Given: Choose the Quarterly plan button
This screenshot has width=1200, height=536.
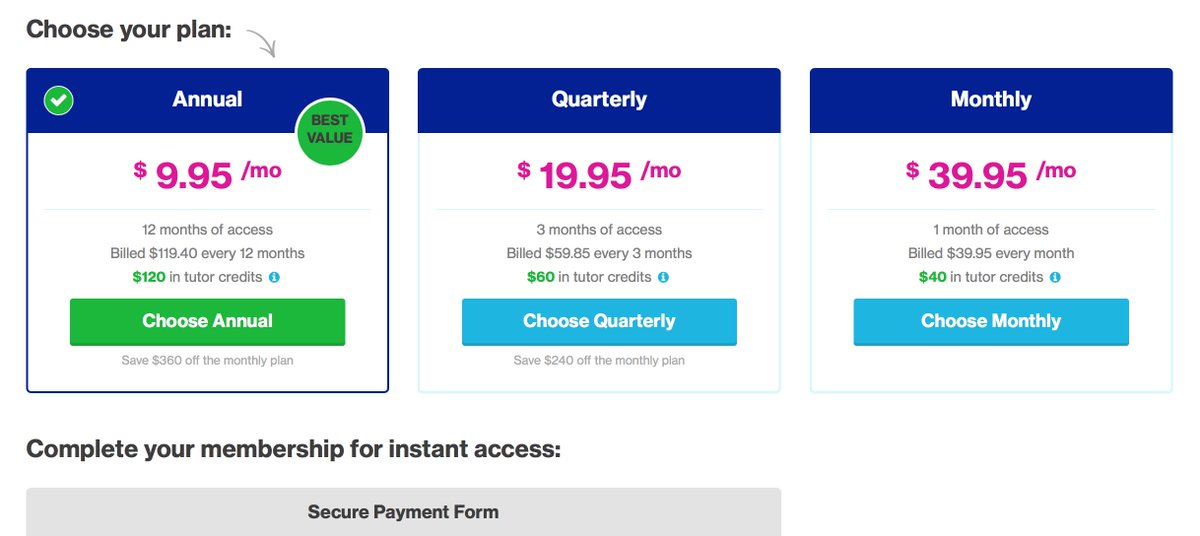Looking at the screenshot, I should 599,322.
